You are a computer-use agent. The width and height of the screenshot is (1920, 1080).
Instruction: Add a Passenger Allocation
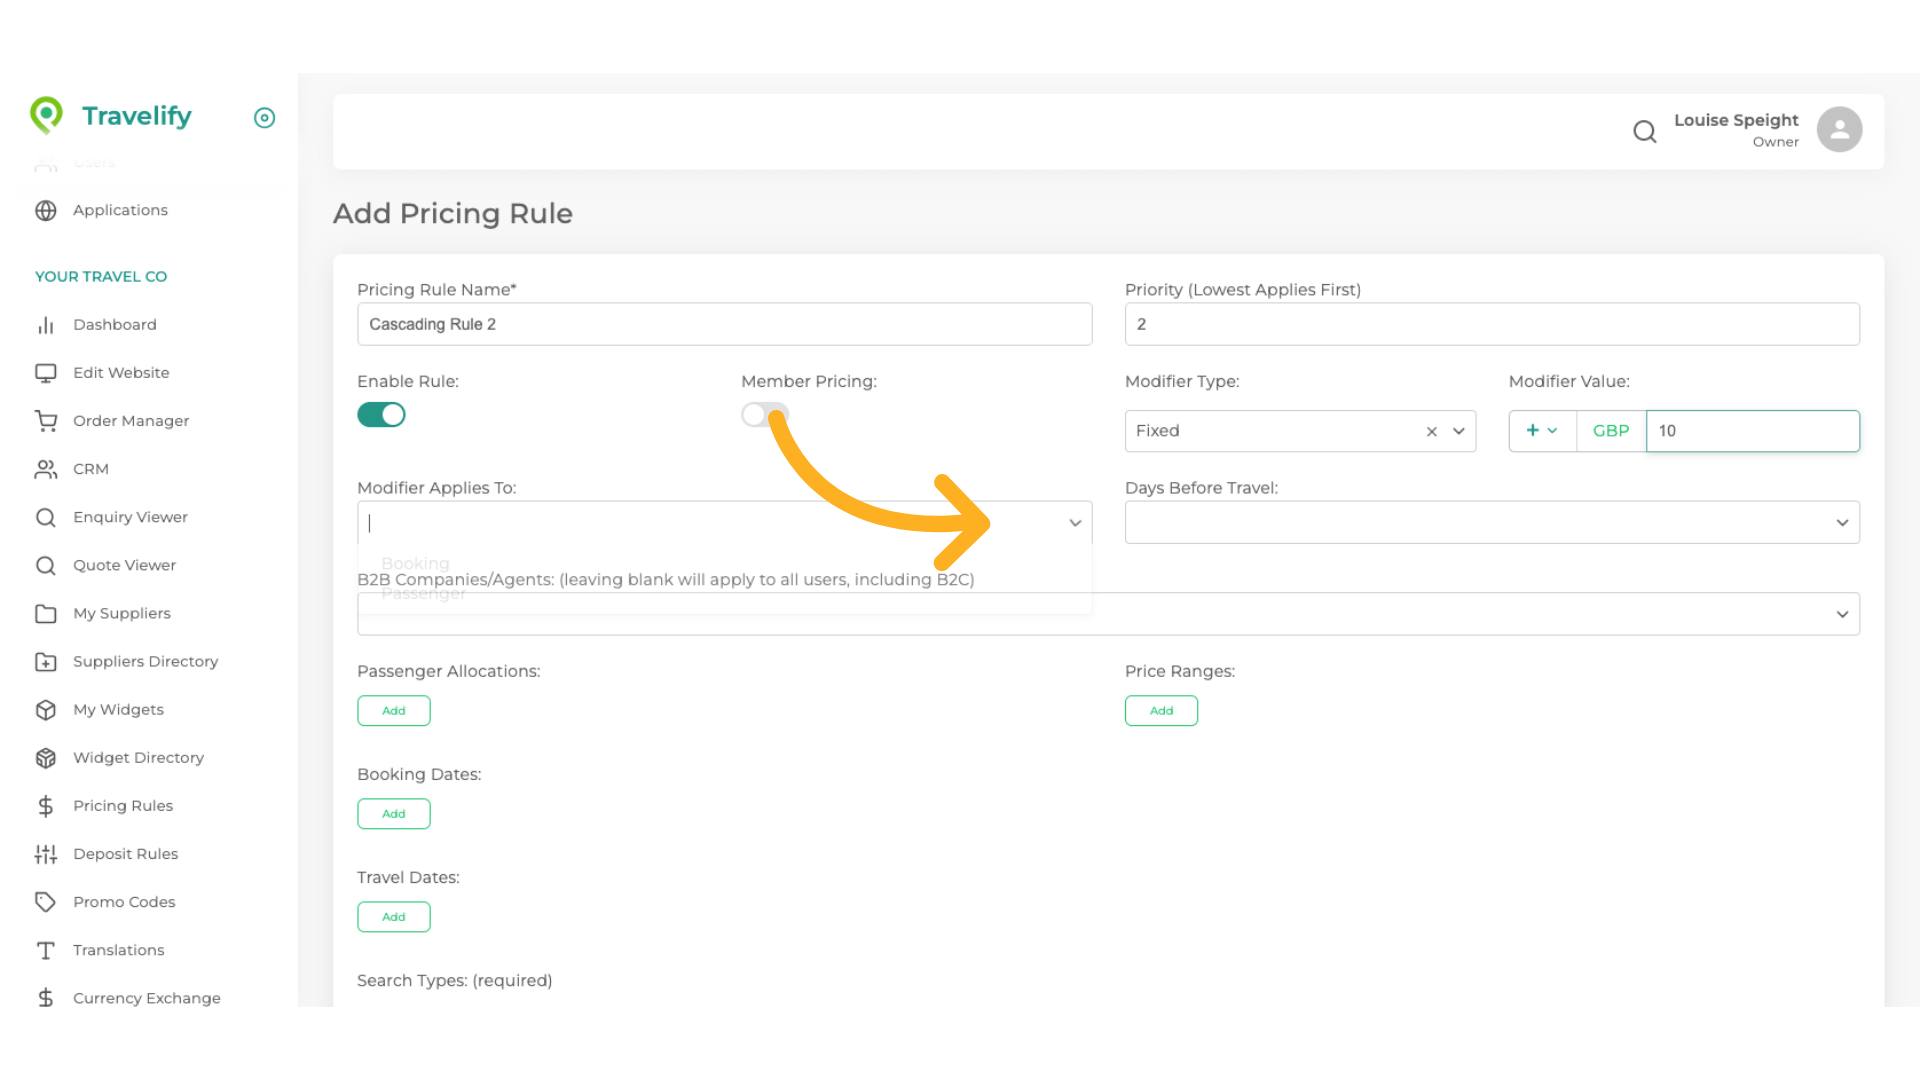tap(393, 710)
